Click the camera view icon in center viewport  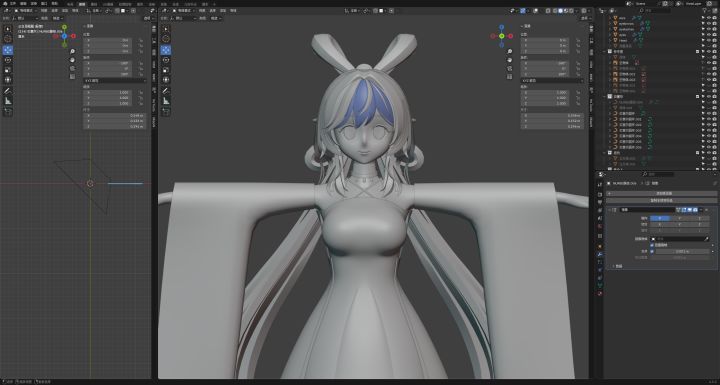pos(509,68)
